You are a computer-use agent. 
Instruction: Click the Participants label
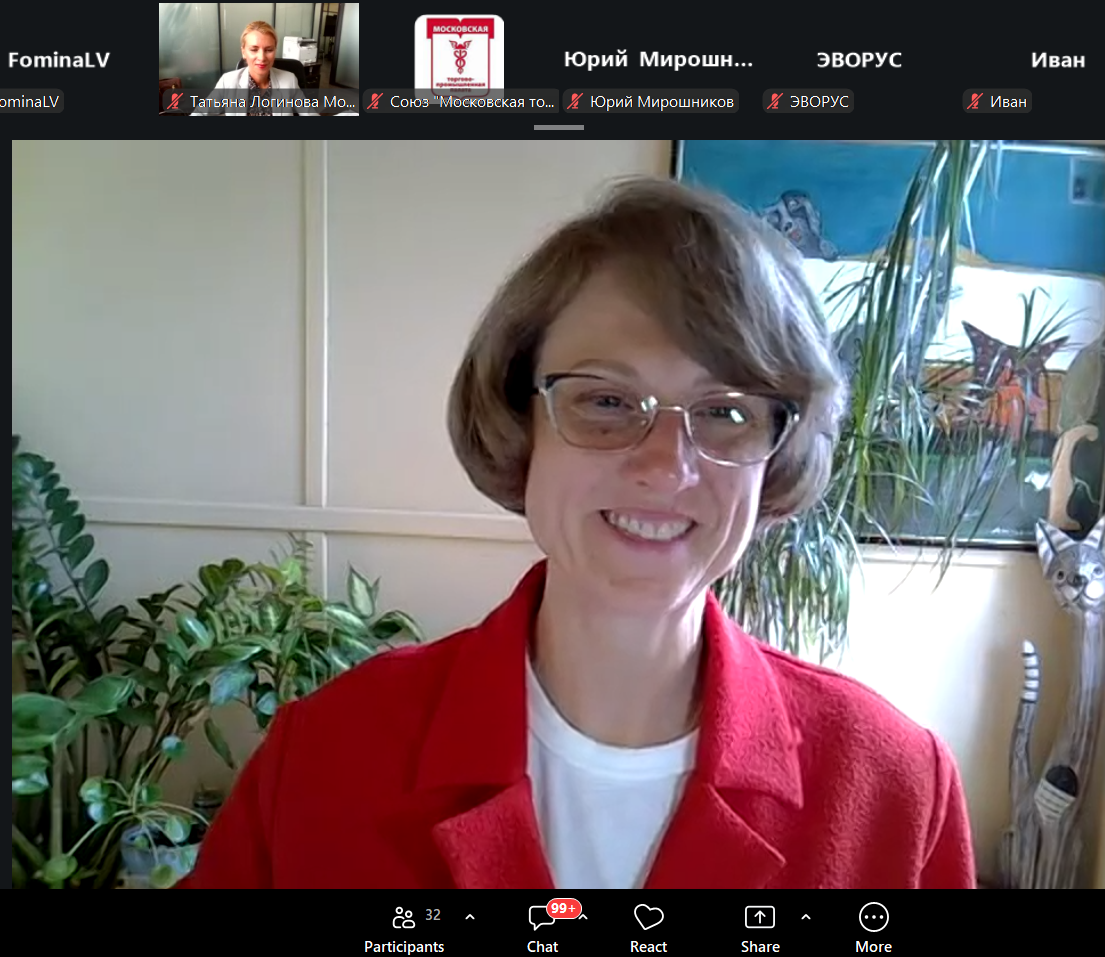[404, 946]
